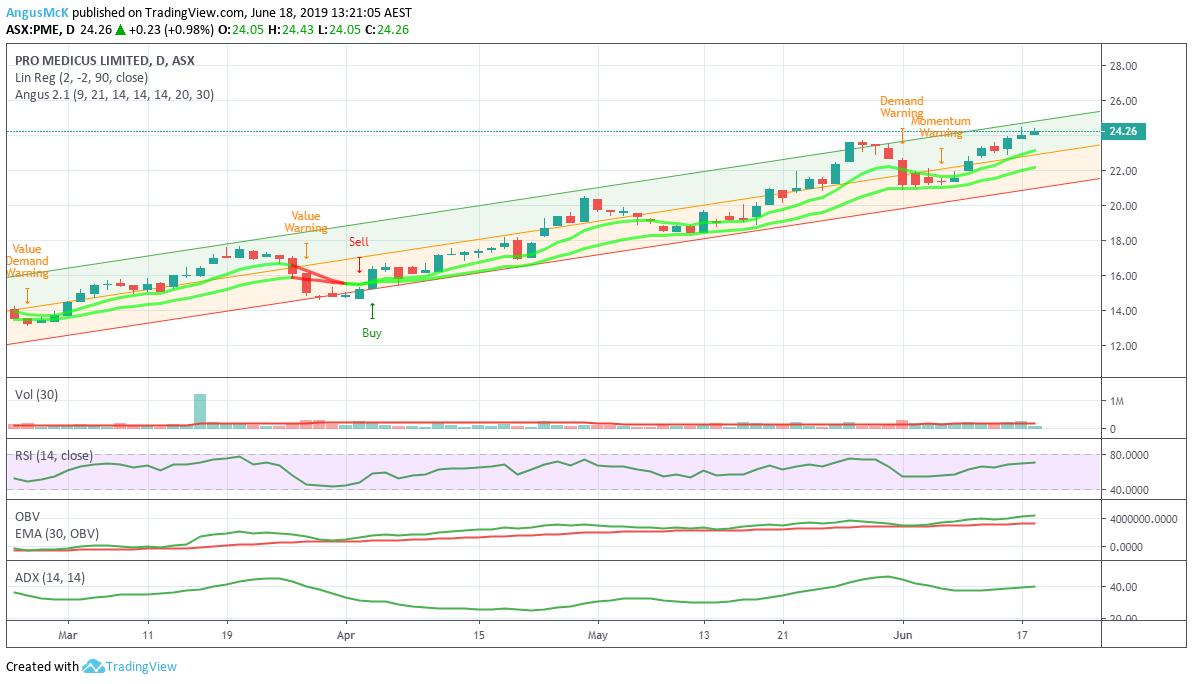Click the 1M volume axis label
The image size is (1193, 684).
(x=1116, y=402)
